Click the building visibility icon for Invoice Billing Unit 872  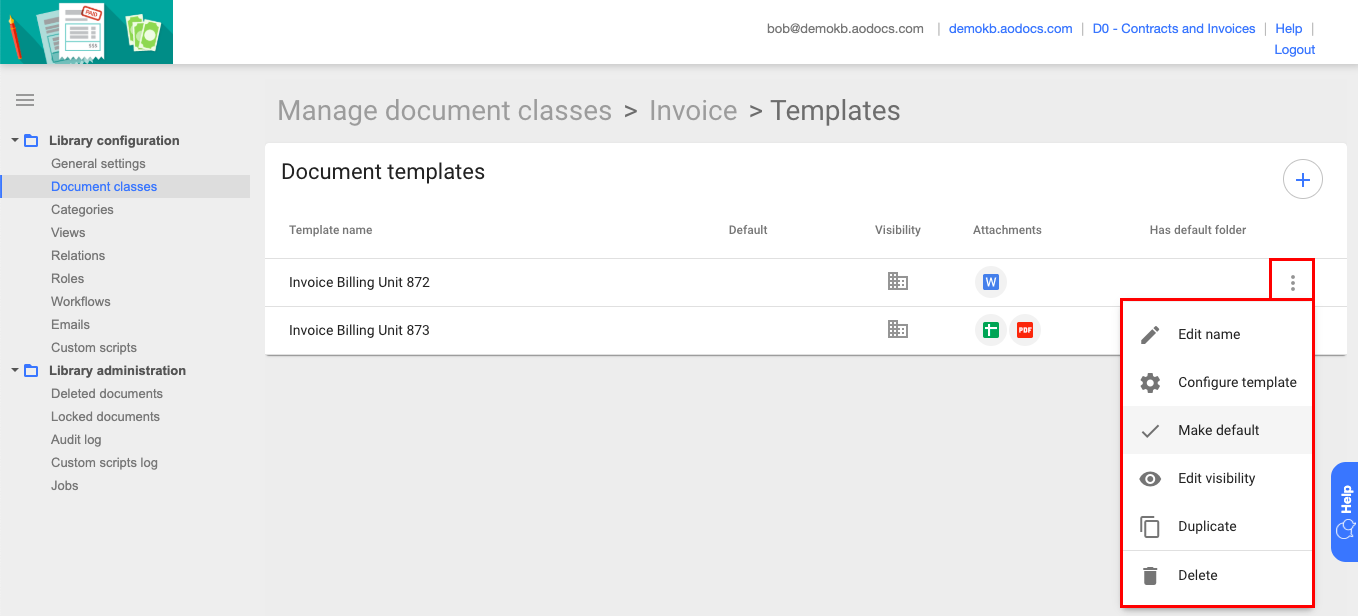point(897,282)
